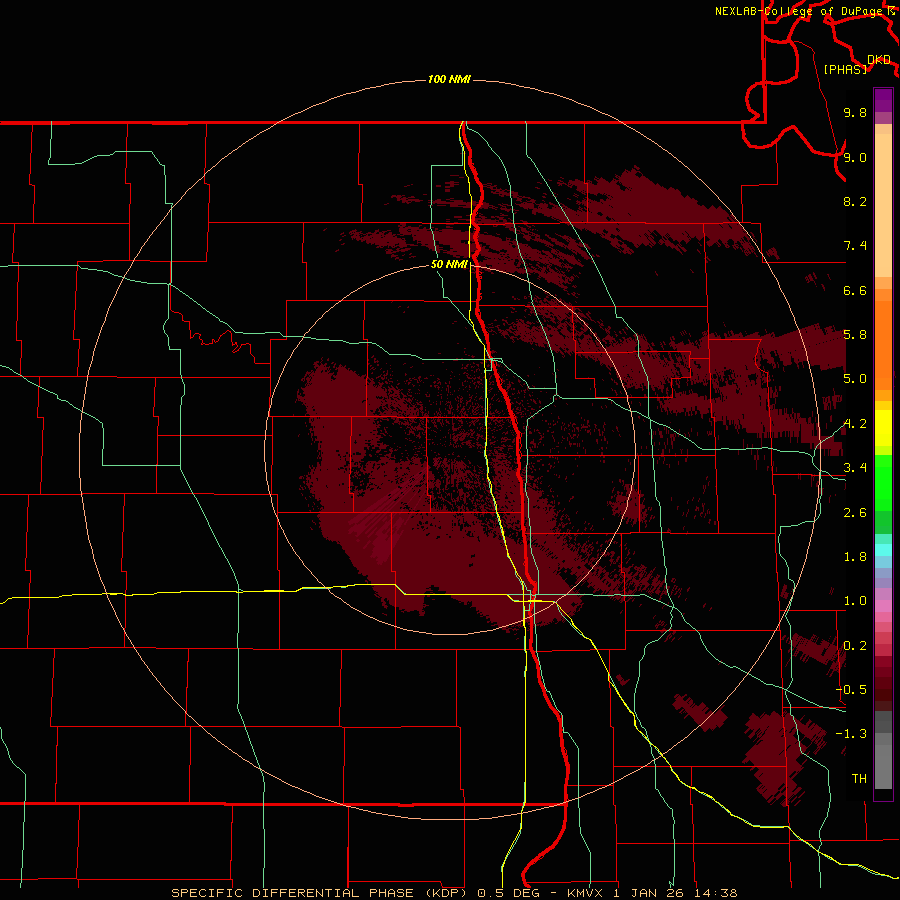Click the pink segment of color bar
The width and height of the screenshot is (900, 900).
click(x=883, y=606)
